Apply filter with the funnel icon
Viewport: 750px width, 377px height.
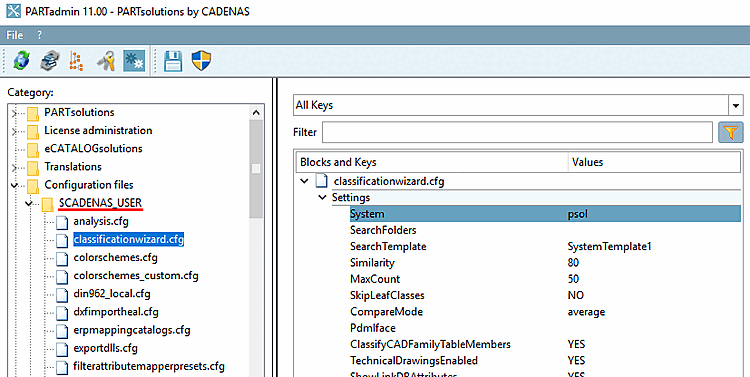click(730, 132)
